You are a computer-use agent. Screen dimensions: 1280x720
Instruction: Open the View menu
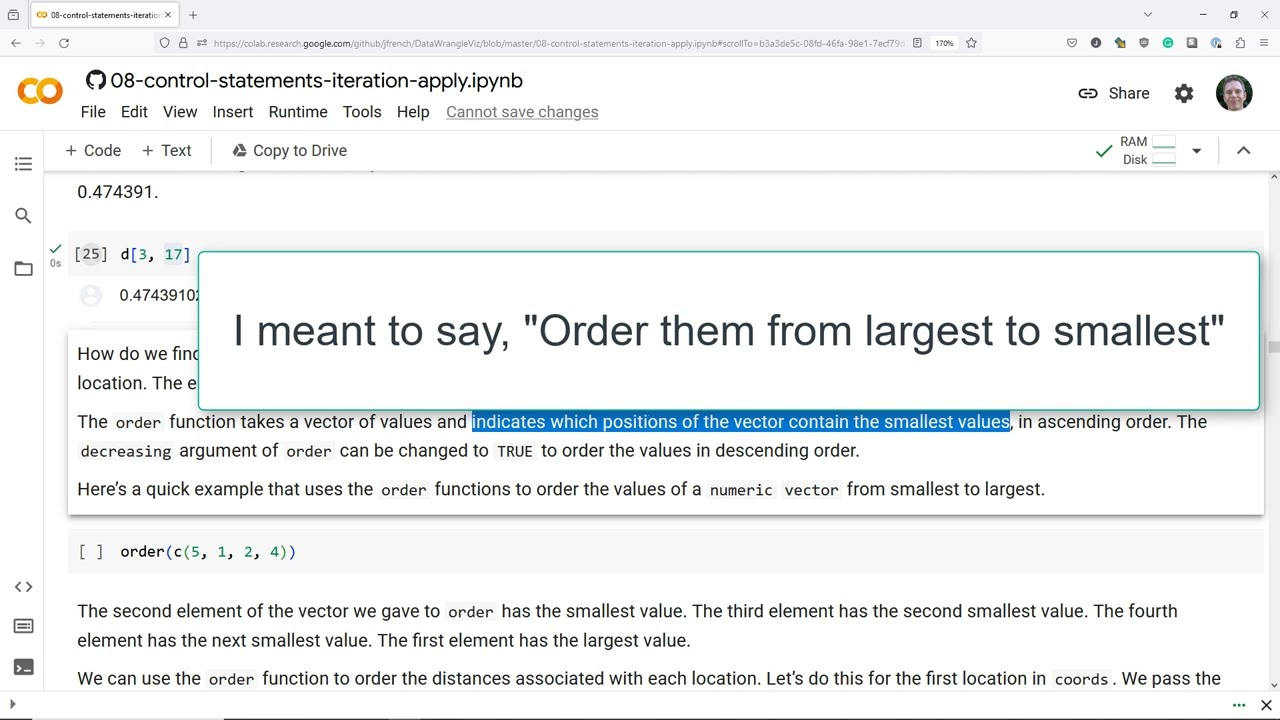point(180,112)
